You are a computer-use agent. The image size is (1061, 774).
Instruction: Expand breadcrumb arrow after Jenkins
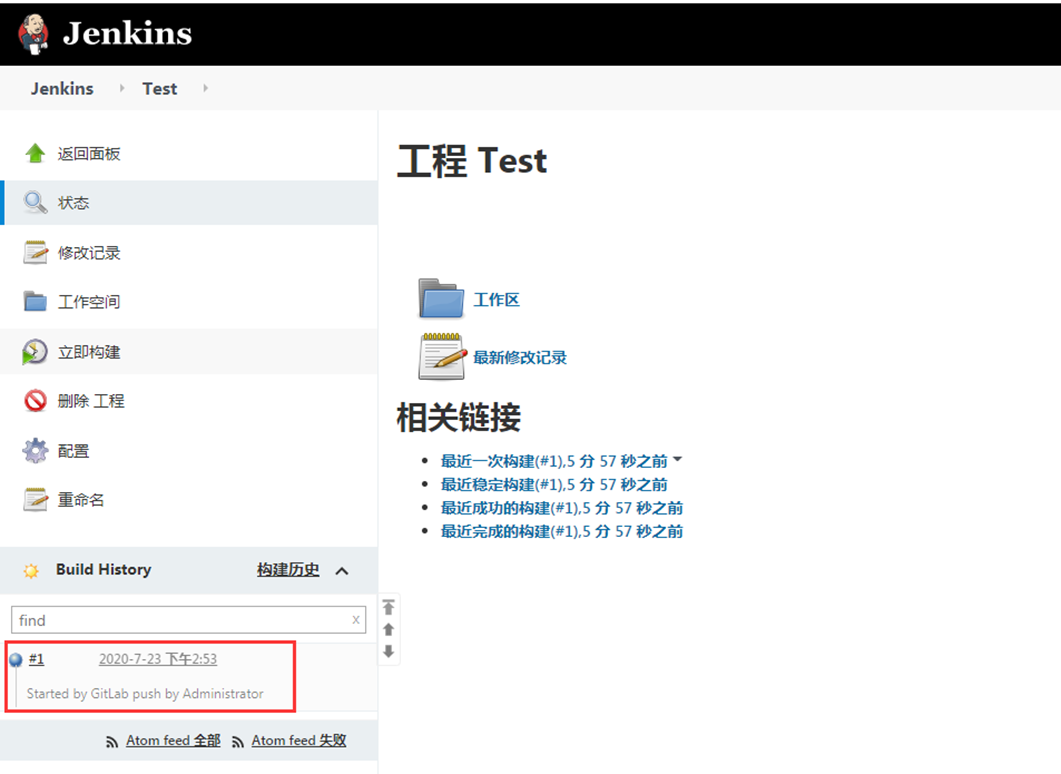[x=122, y=88]
